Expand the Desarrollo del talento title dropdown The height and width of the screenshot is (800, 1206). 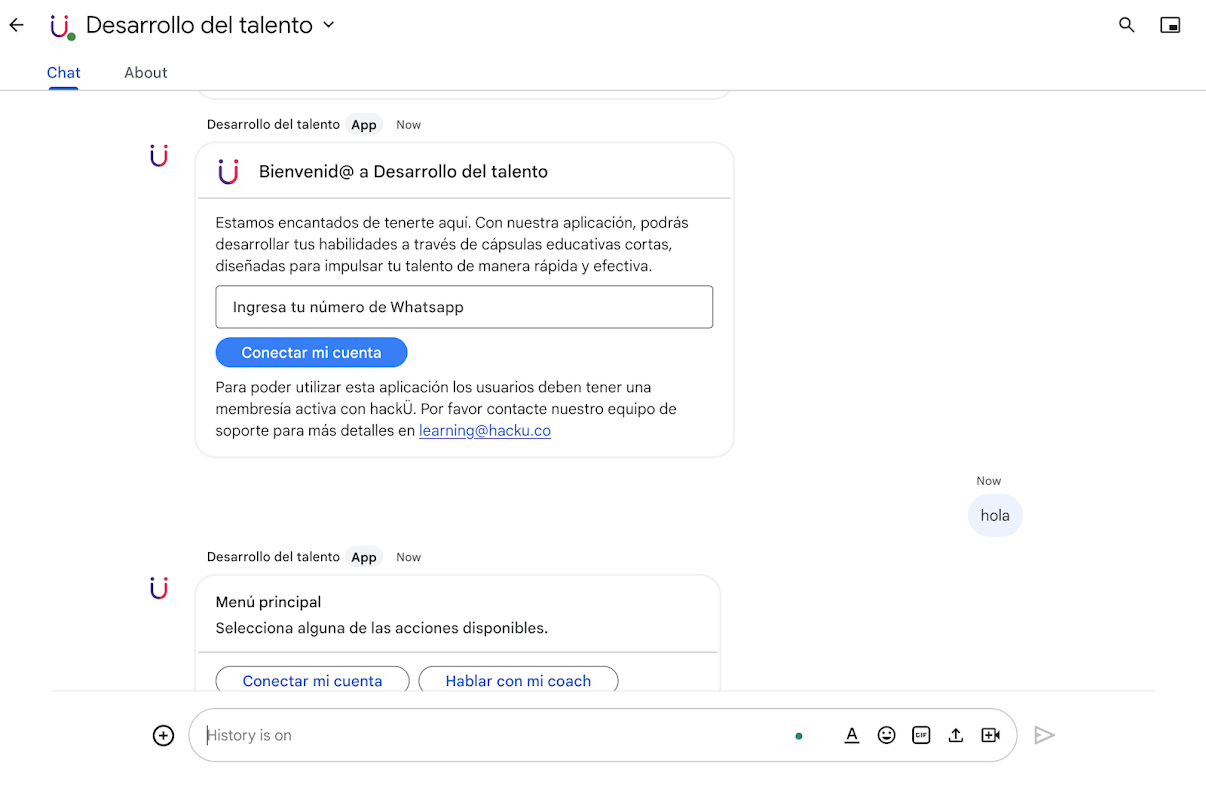(x=329, y=25)
